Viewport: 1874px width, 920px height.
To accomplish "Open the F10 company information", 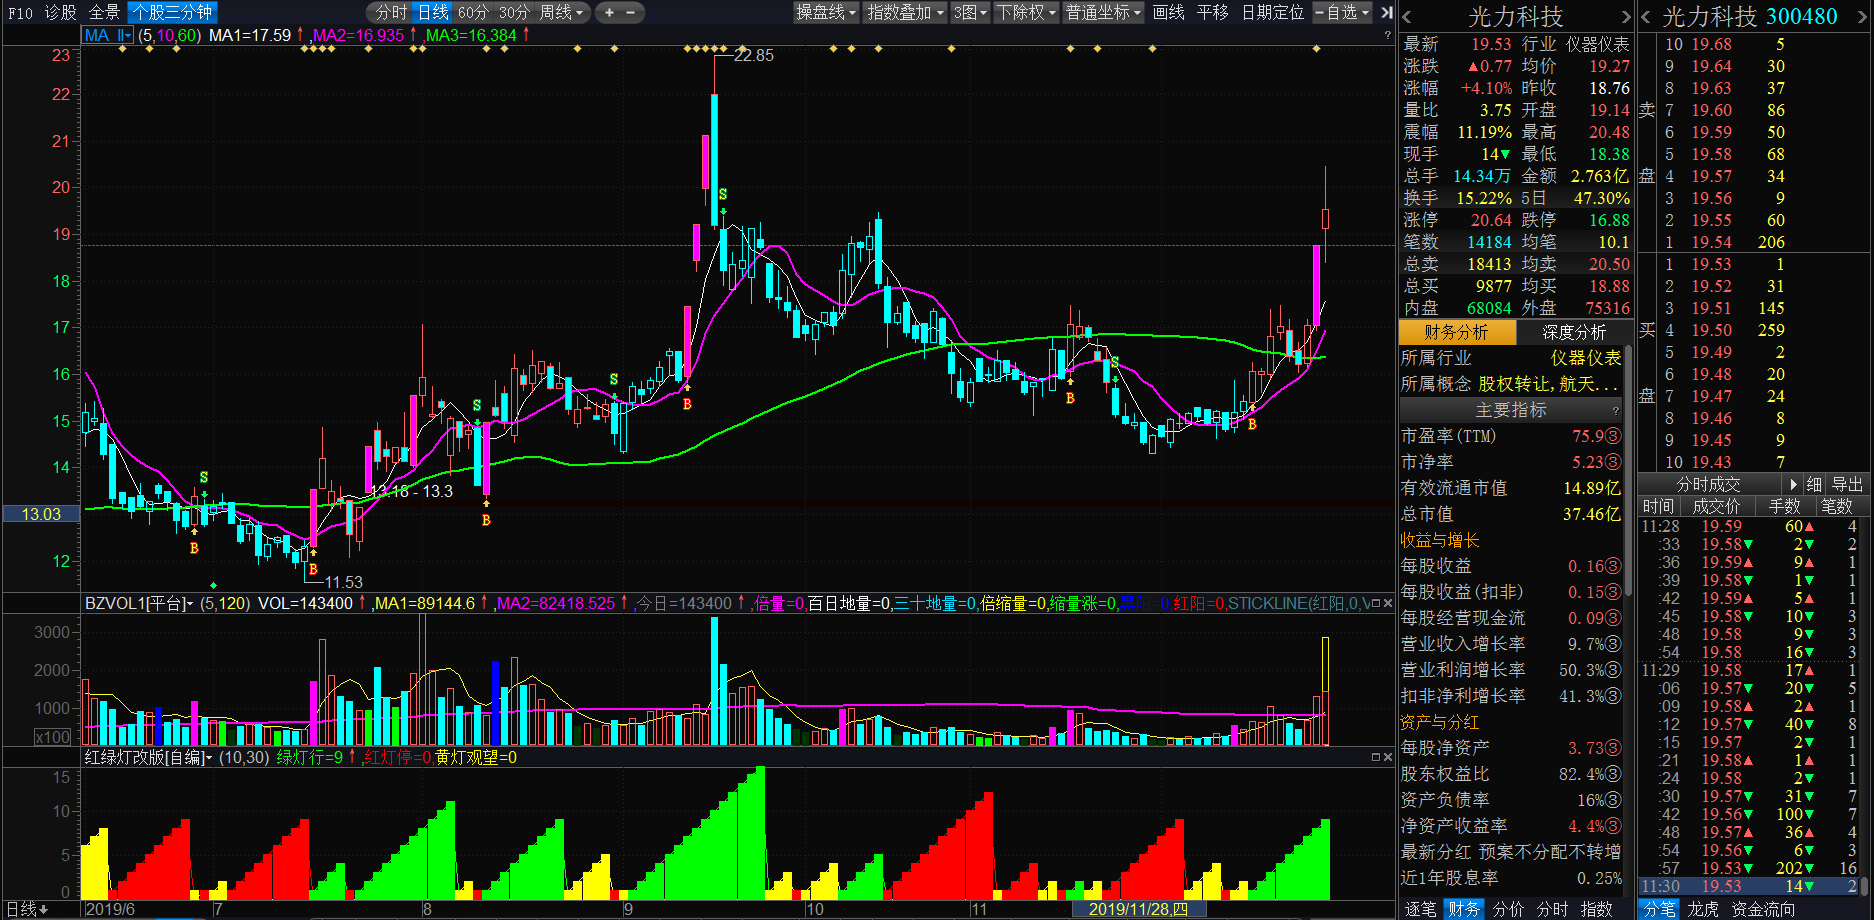I will 20,13.
